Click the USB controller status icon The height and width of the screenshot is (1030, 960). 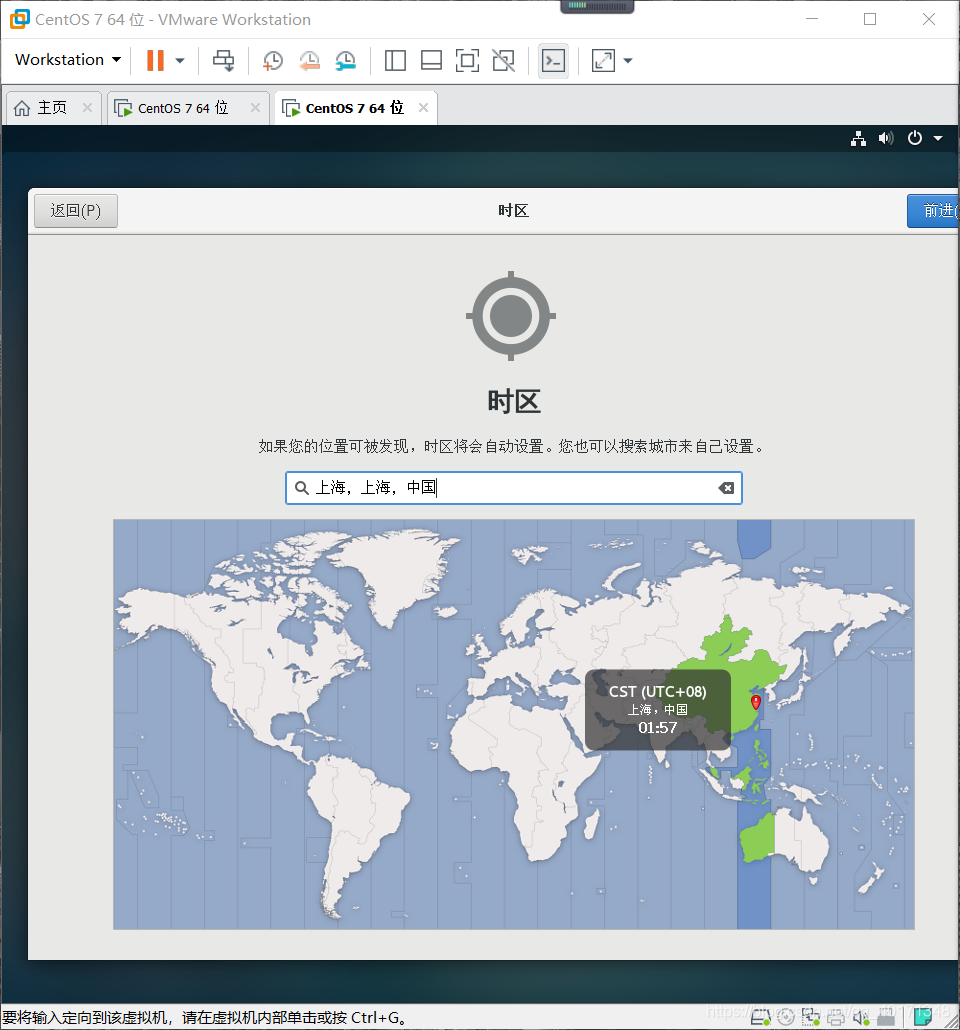point(886,1018)
